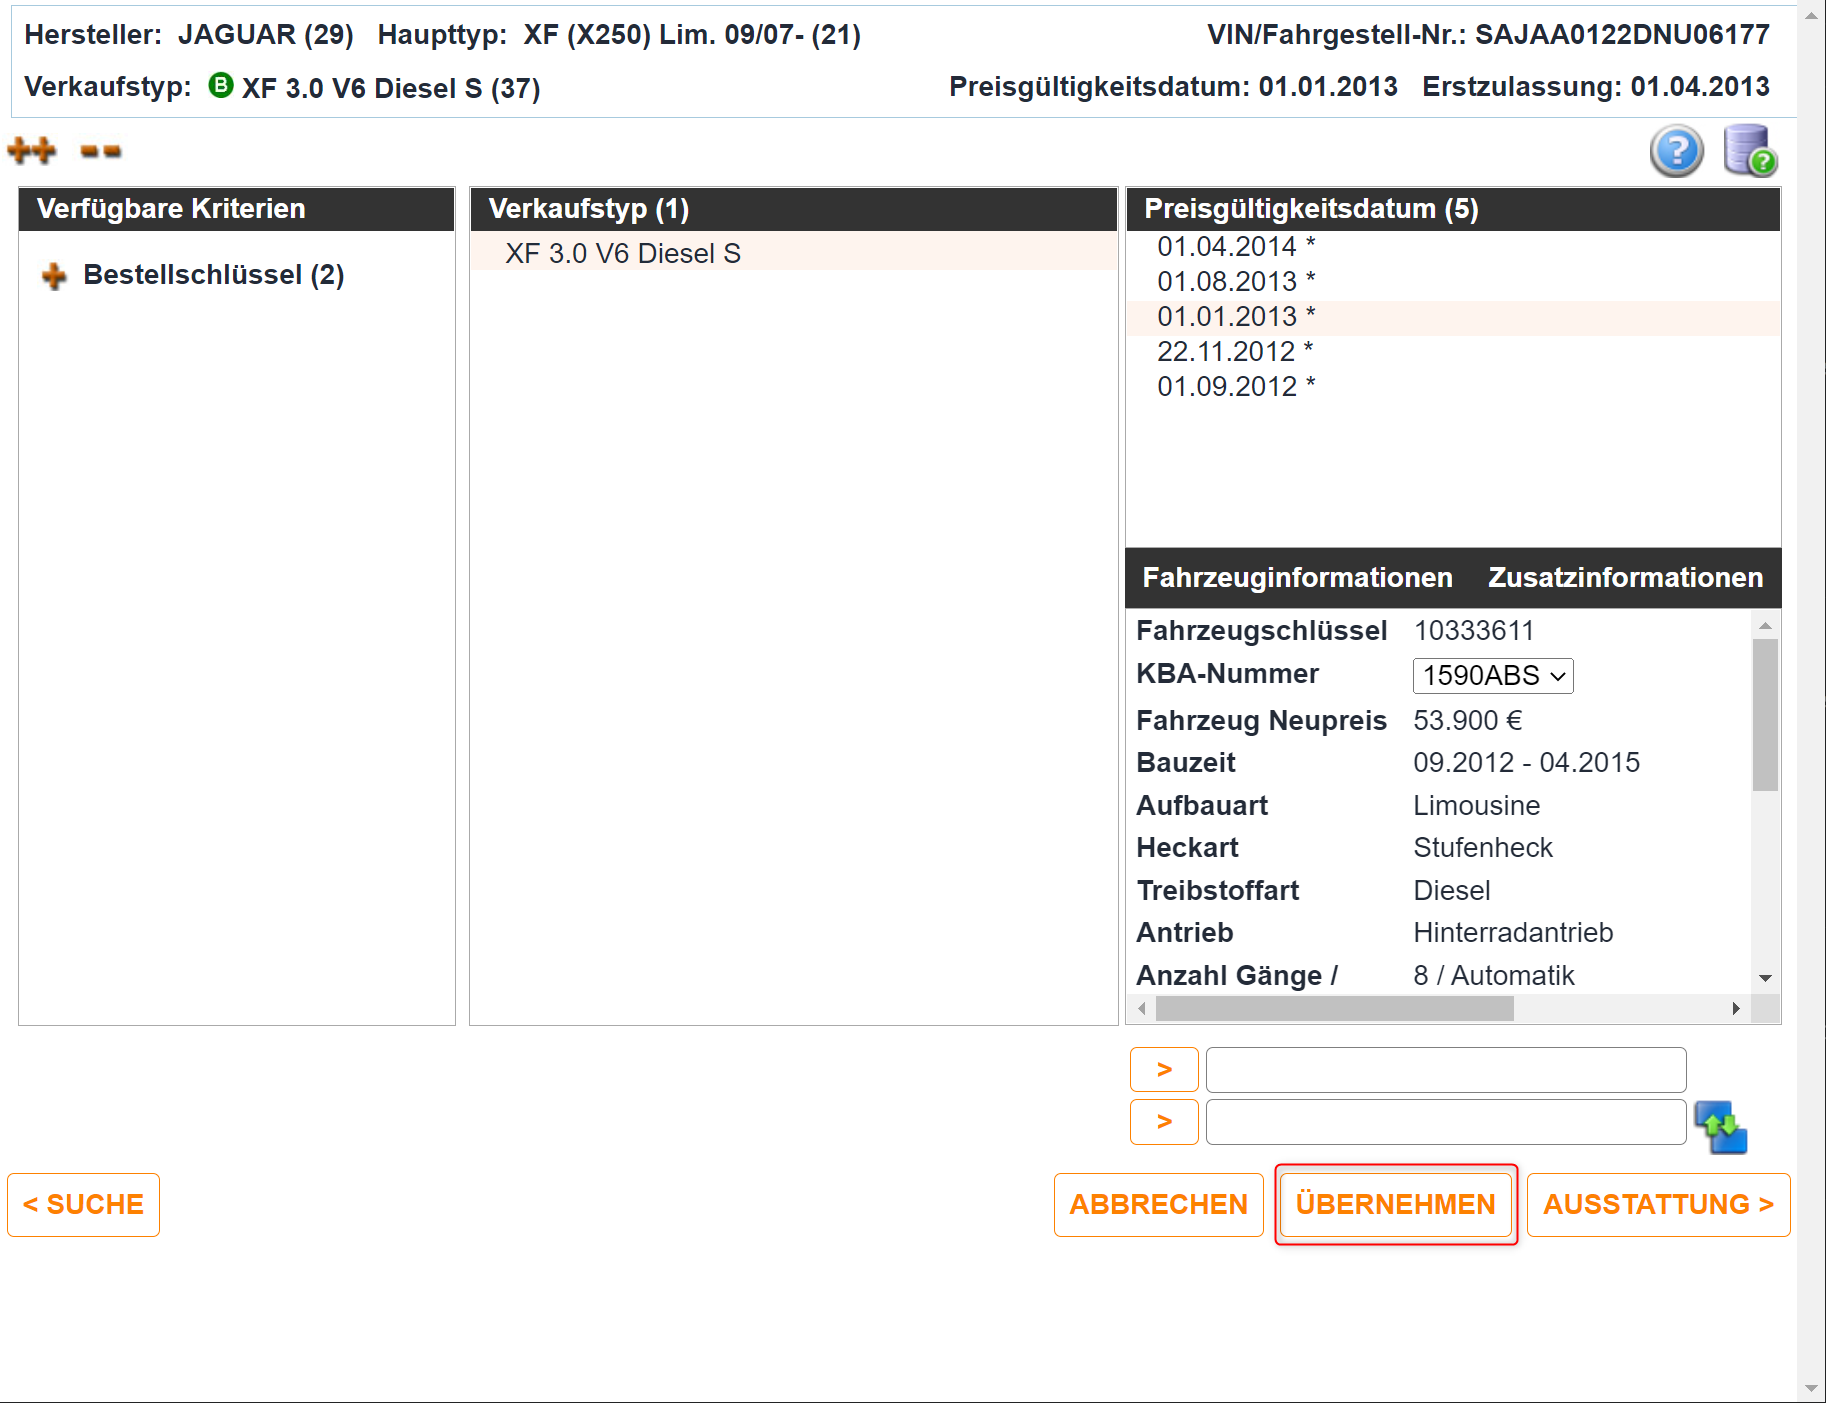This screenshot has height=1403, width=1826.
Task: Open the blue help question mark icon
Action: point(1676,151)
